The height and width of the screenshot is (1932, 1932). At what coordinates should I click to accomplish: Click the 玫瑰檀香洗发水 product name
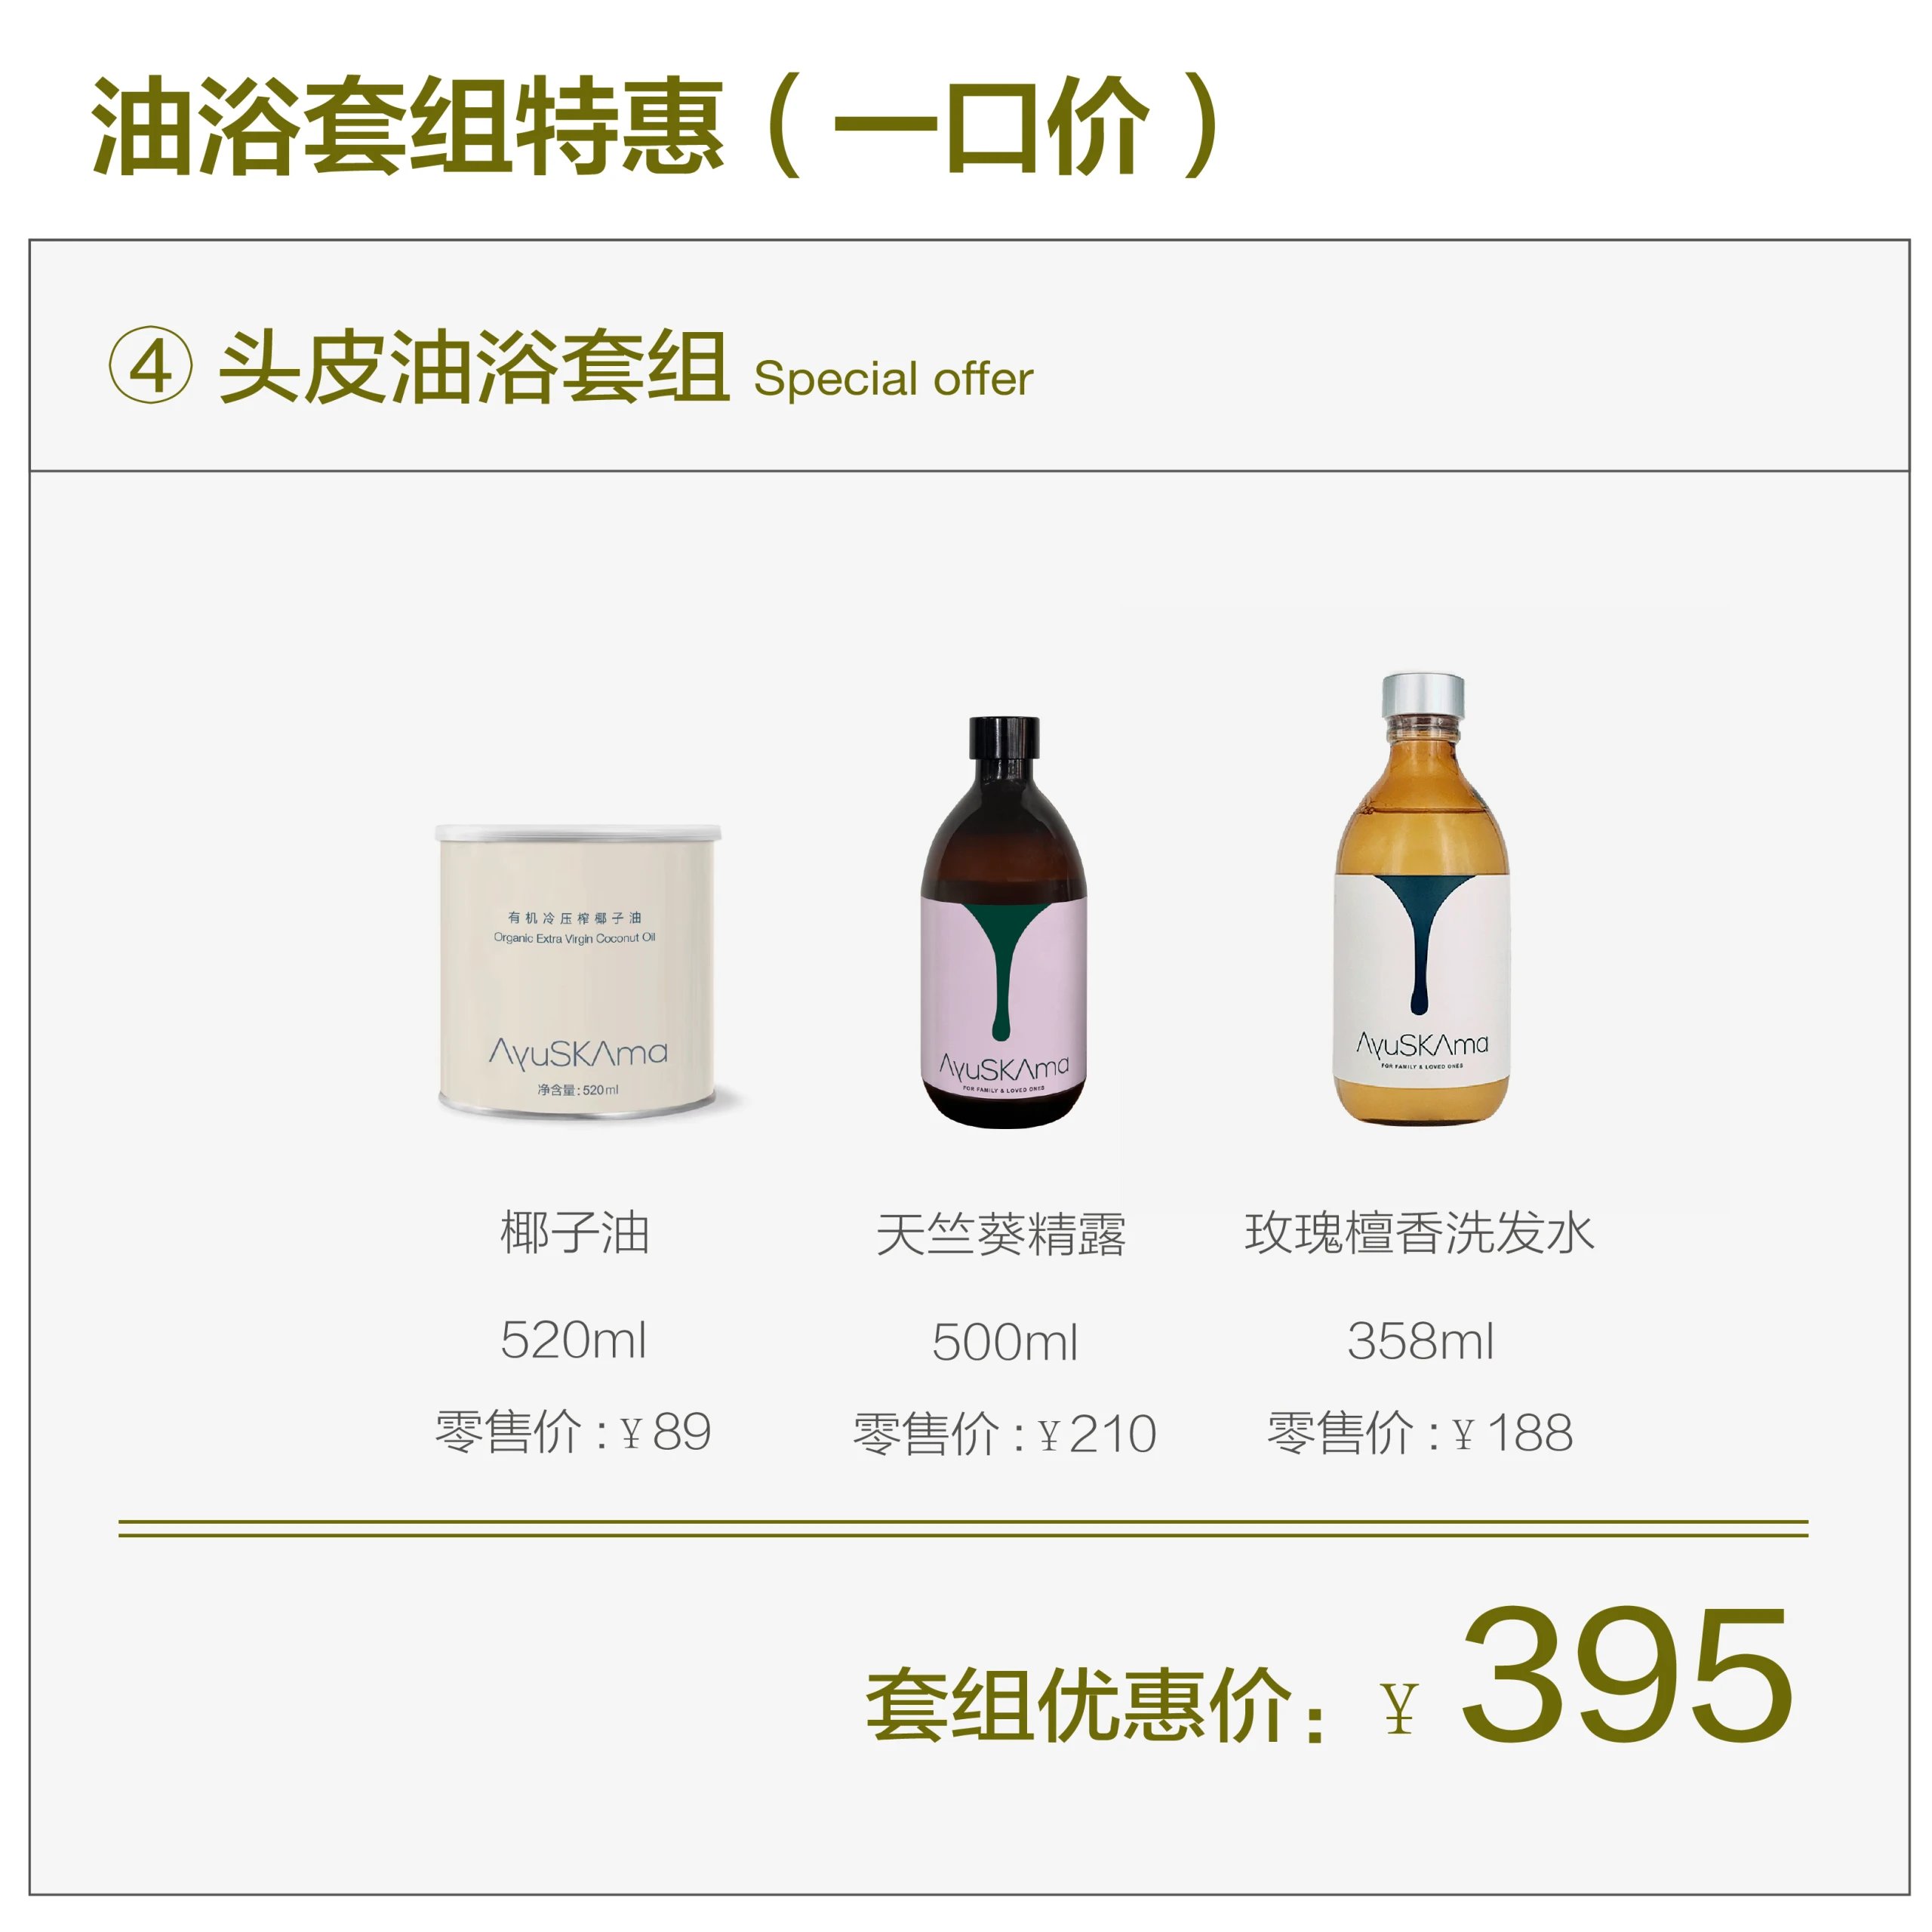(1419, 1232)
